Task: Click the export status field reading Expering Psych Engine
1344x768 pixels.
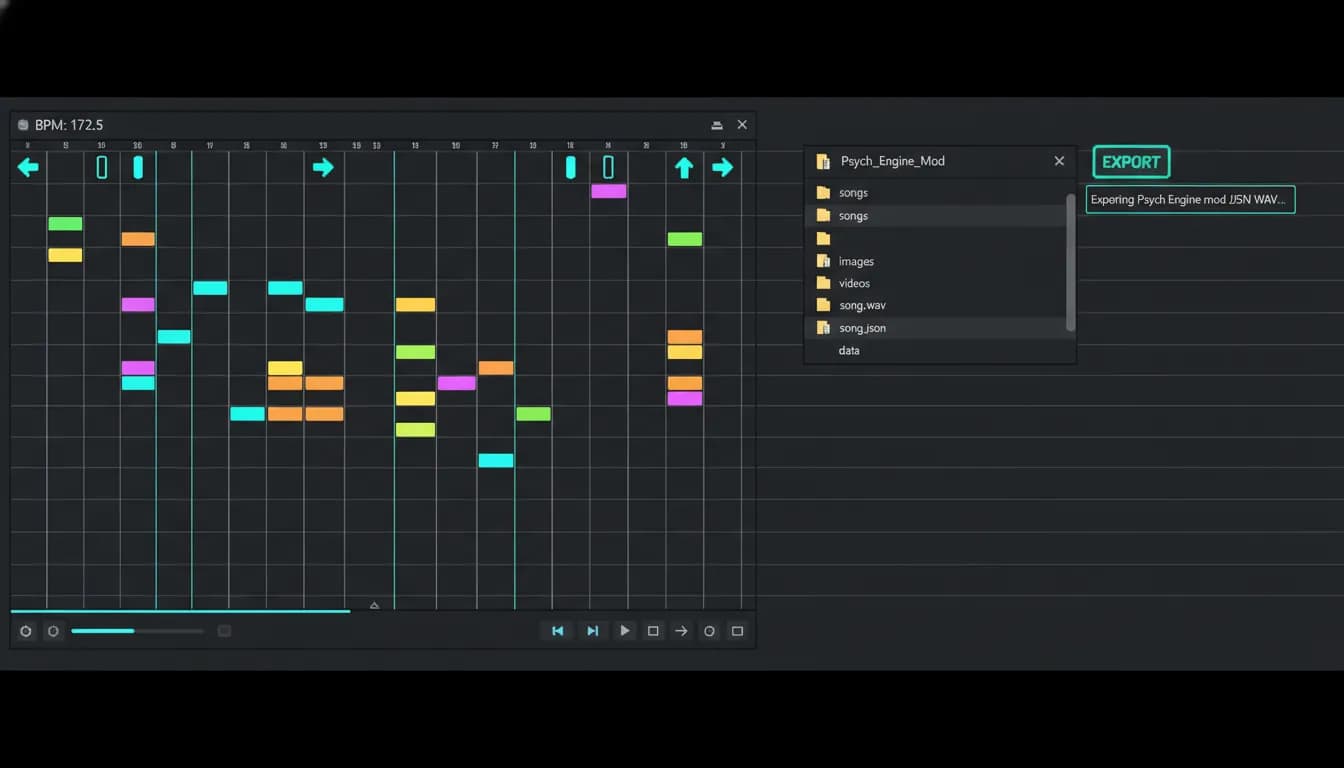Action: 1190,199
